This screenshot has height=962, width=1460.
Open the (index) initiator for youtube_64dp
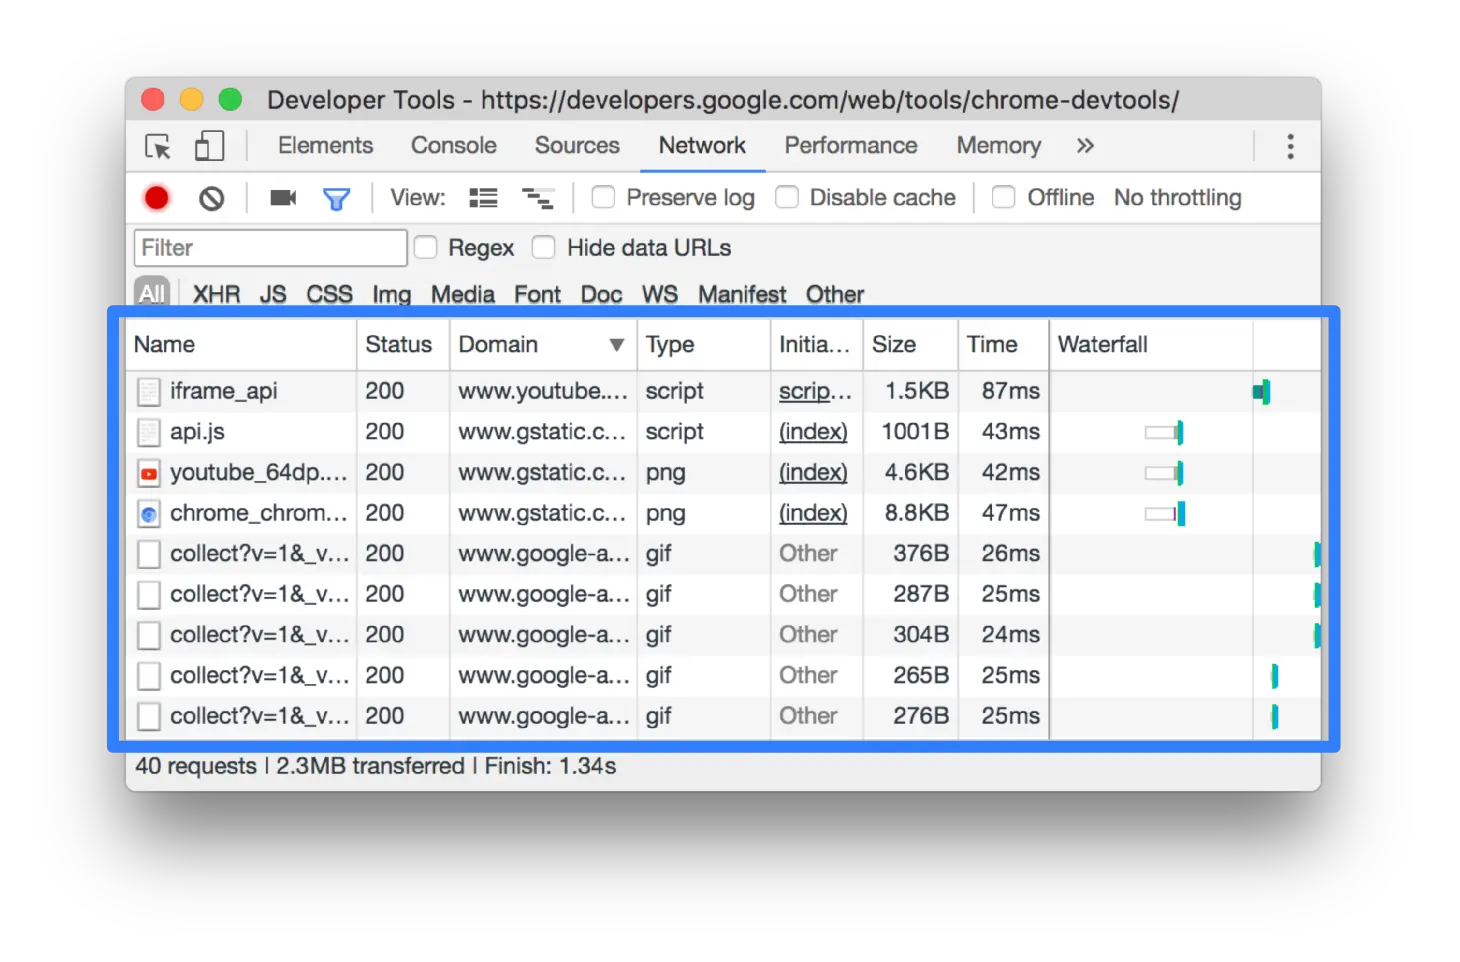click(x=813, y=473)
